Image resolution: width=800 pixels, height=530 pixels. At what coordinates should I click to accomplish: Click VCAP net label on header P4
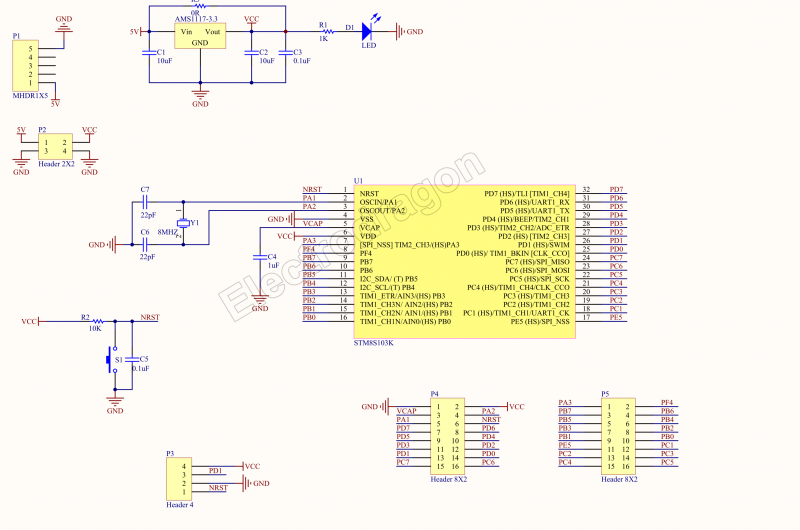pyautogui.click(x=407, y=411)
